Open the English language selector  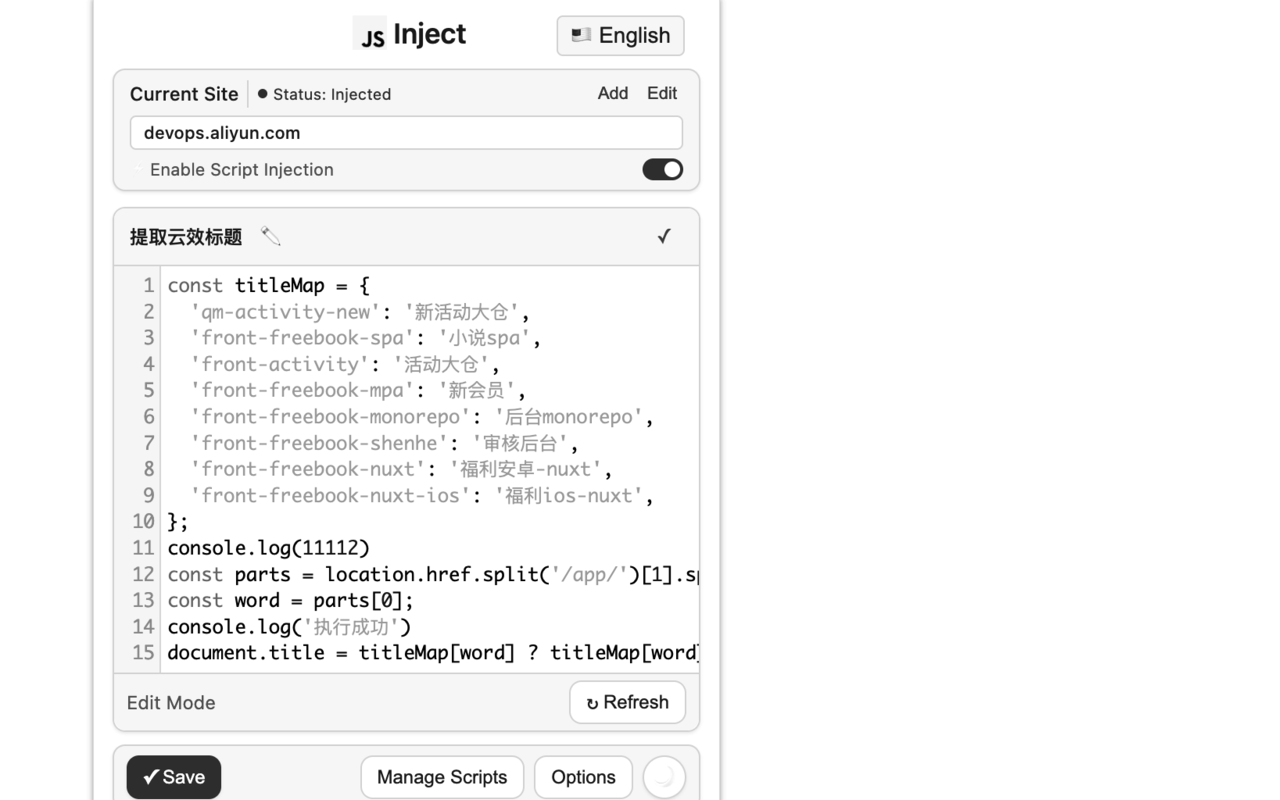click(620, 35)
